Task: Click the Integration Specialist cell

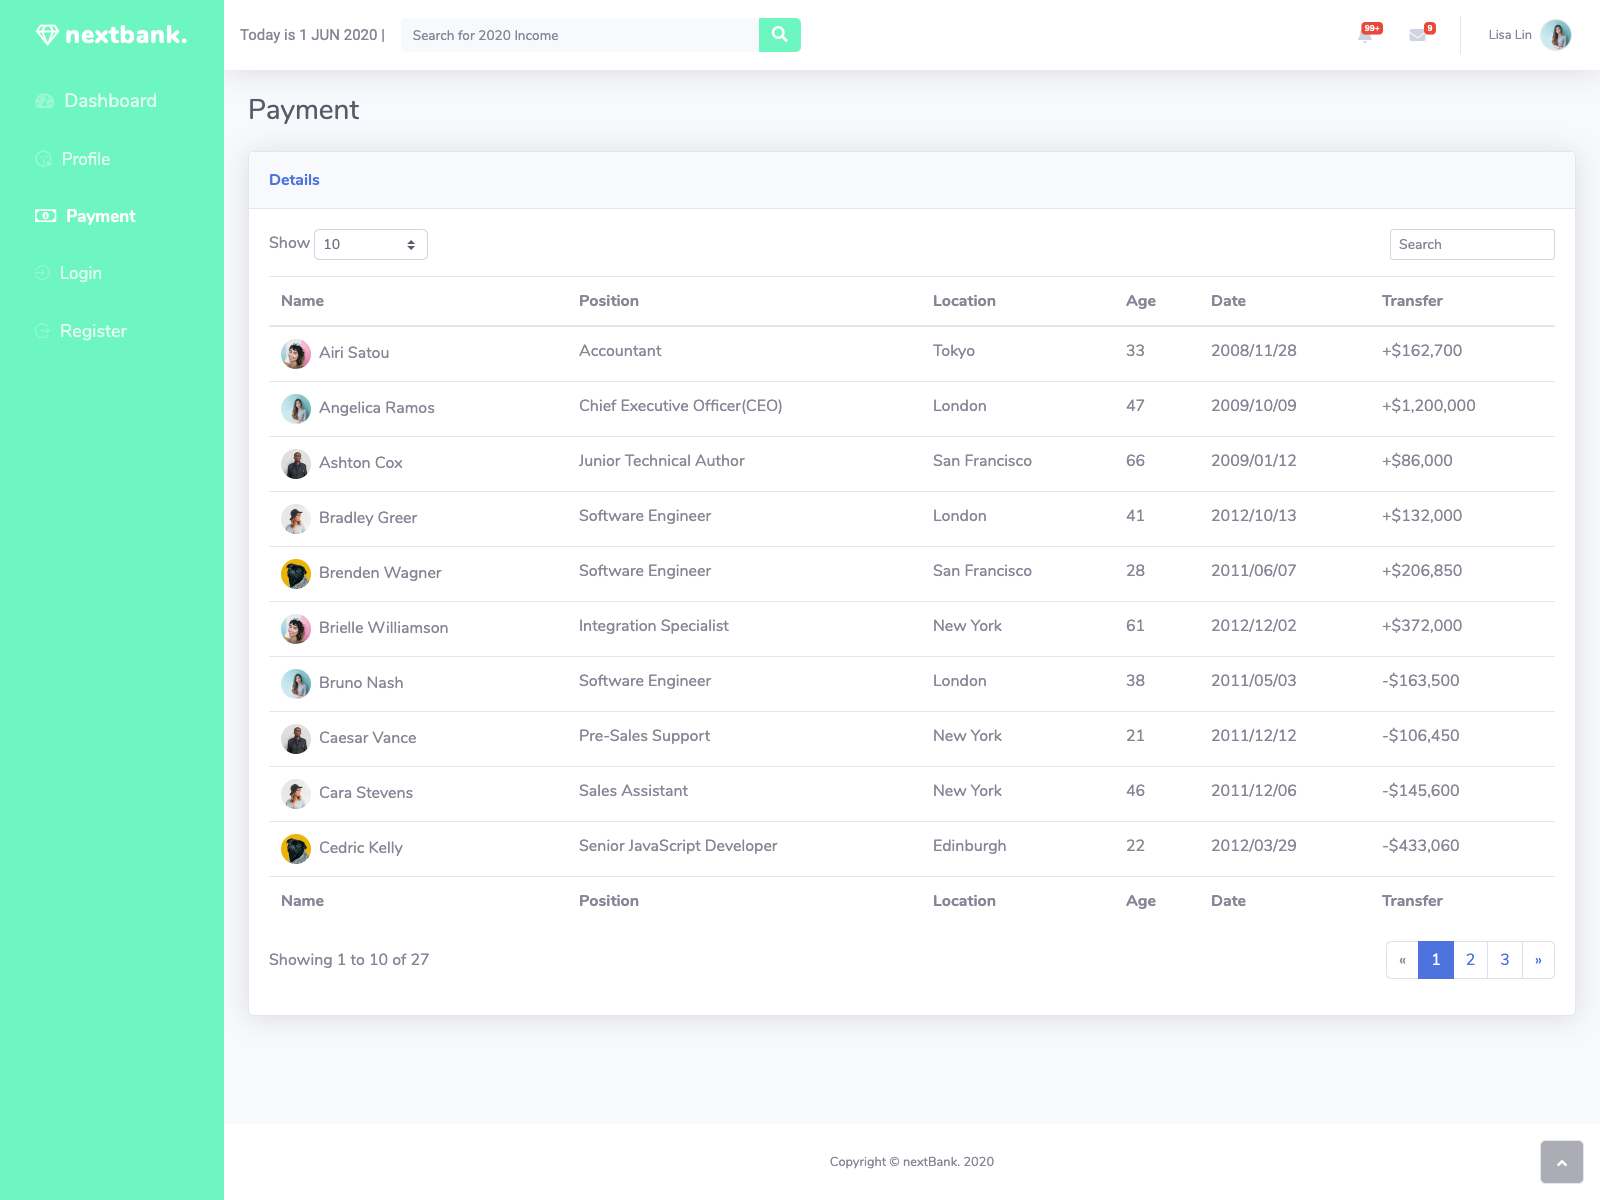Action: [653, 626]
